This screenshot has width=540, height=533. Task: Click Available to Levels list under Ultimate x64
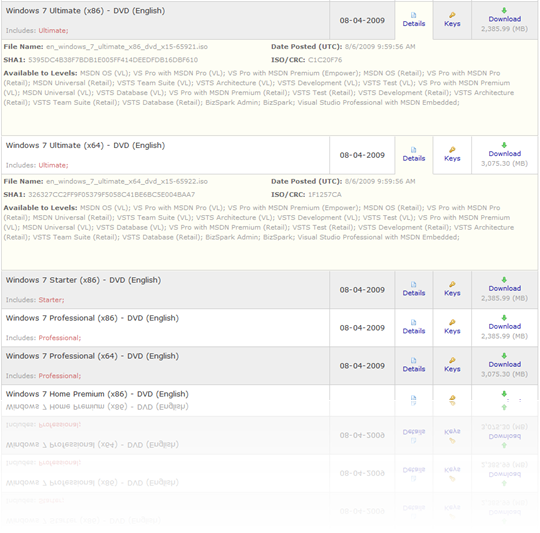click(259, 222)
